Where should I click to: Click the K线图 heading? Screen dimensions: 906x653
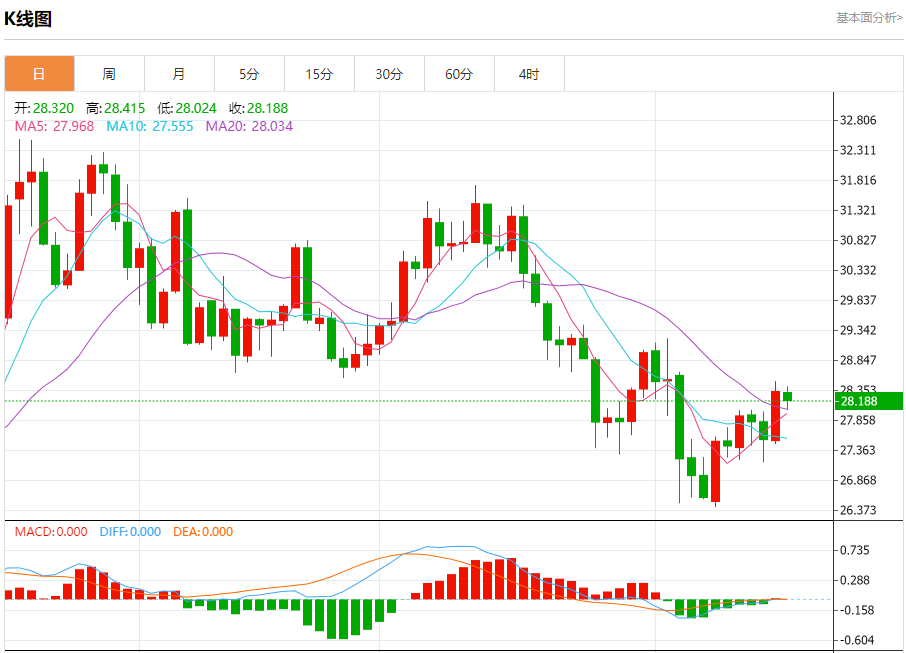28,18
